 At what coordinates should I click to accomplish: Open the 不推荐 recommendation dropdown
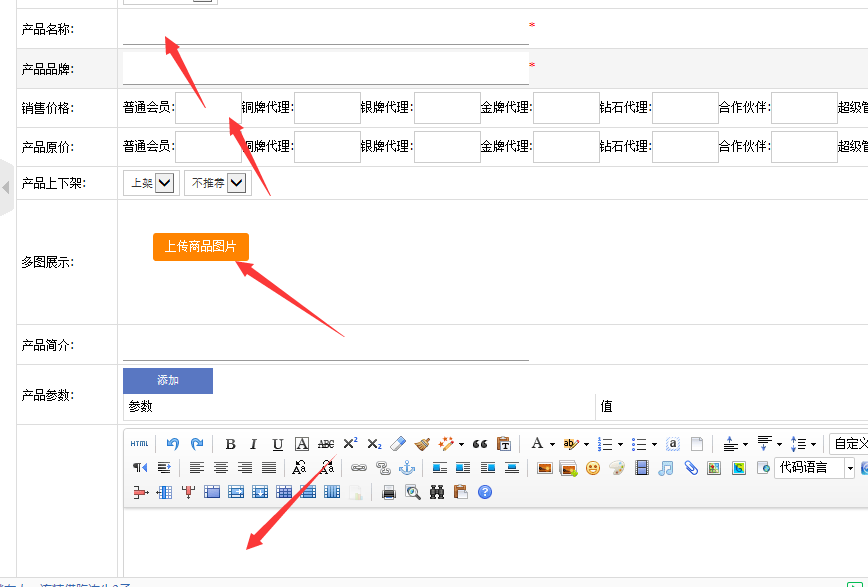pos(218,183)
